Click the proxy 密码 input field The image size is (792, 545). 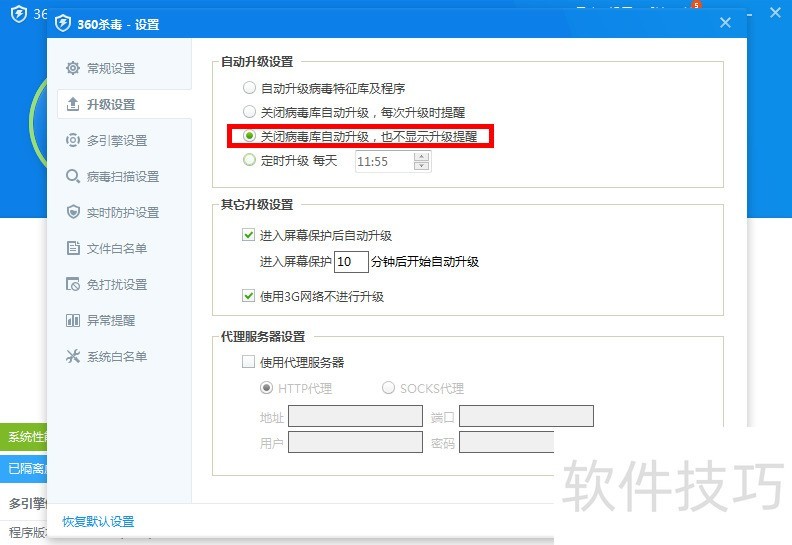pos(507,442)
